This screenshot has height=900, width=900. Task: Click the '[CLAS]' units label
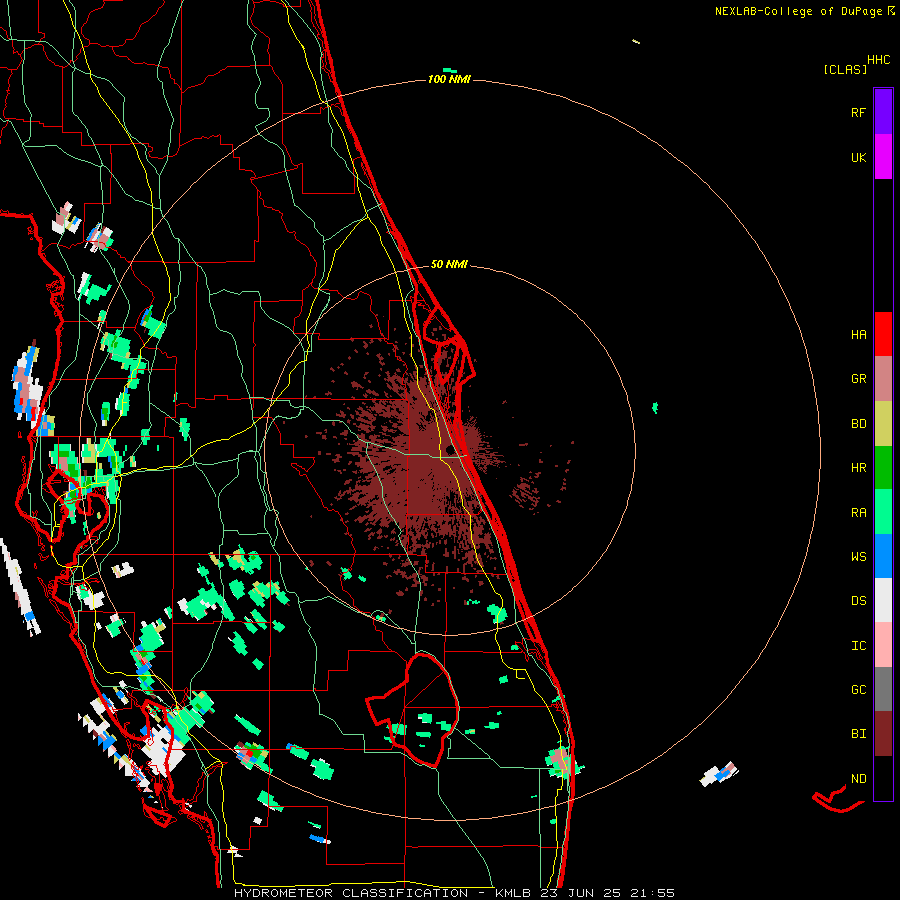coord(845,69)
